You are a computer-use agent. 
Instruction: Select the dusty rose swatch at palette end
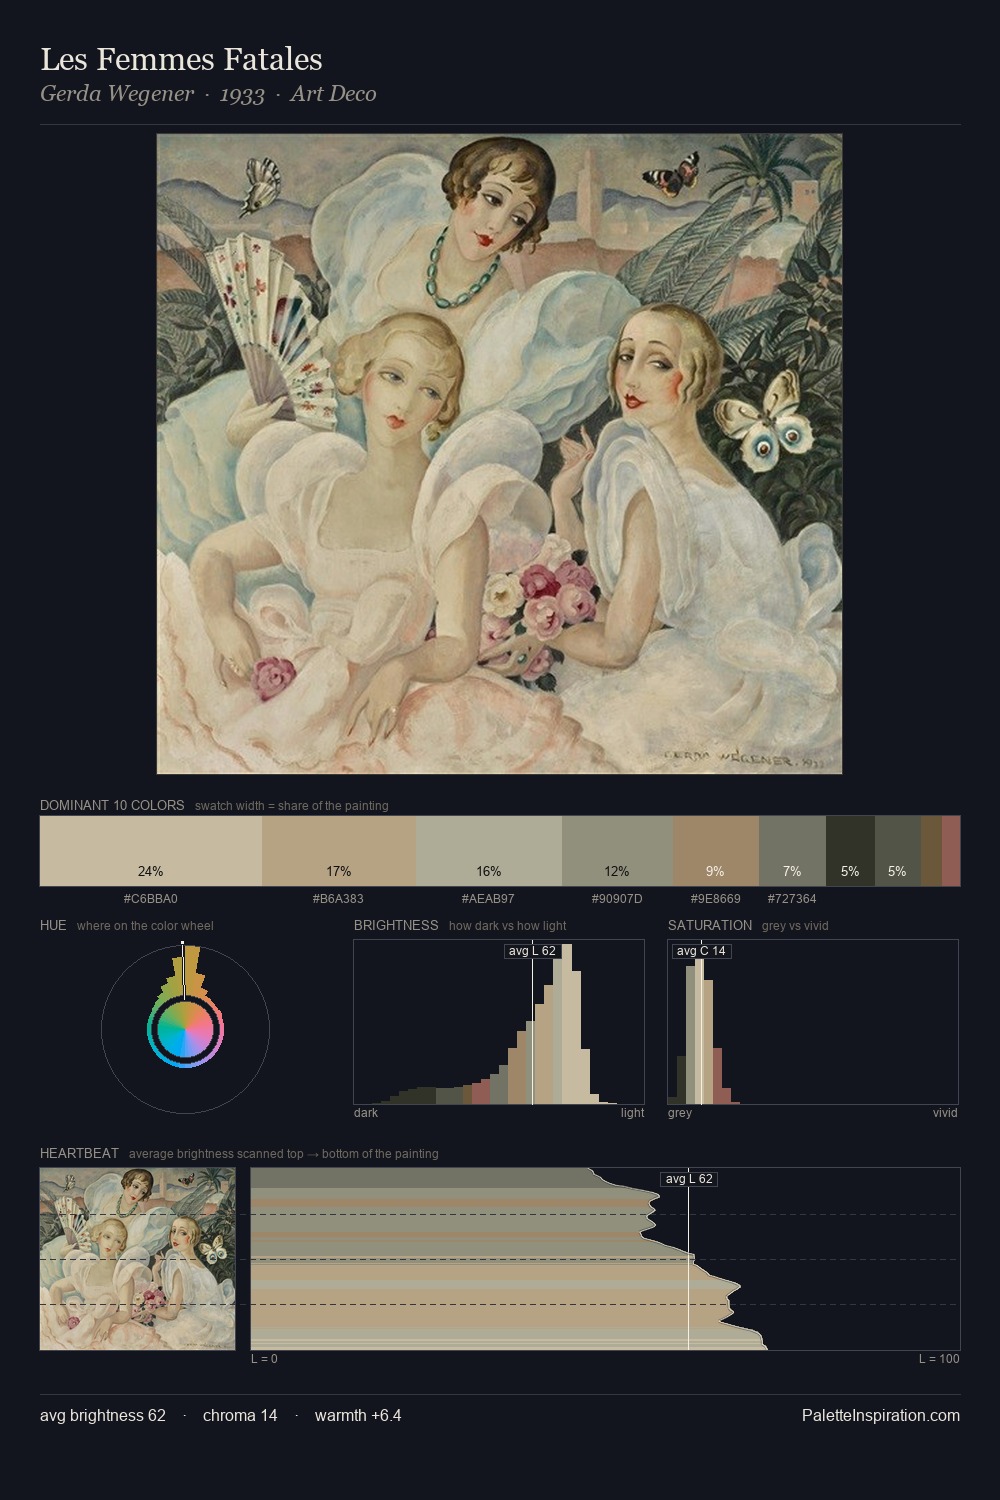click(x=951, y=851)
